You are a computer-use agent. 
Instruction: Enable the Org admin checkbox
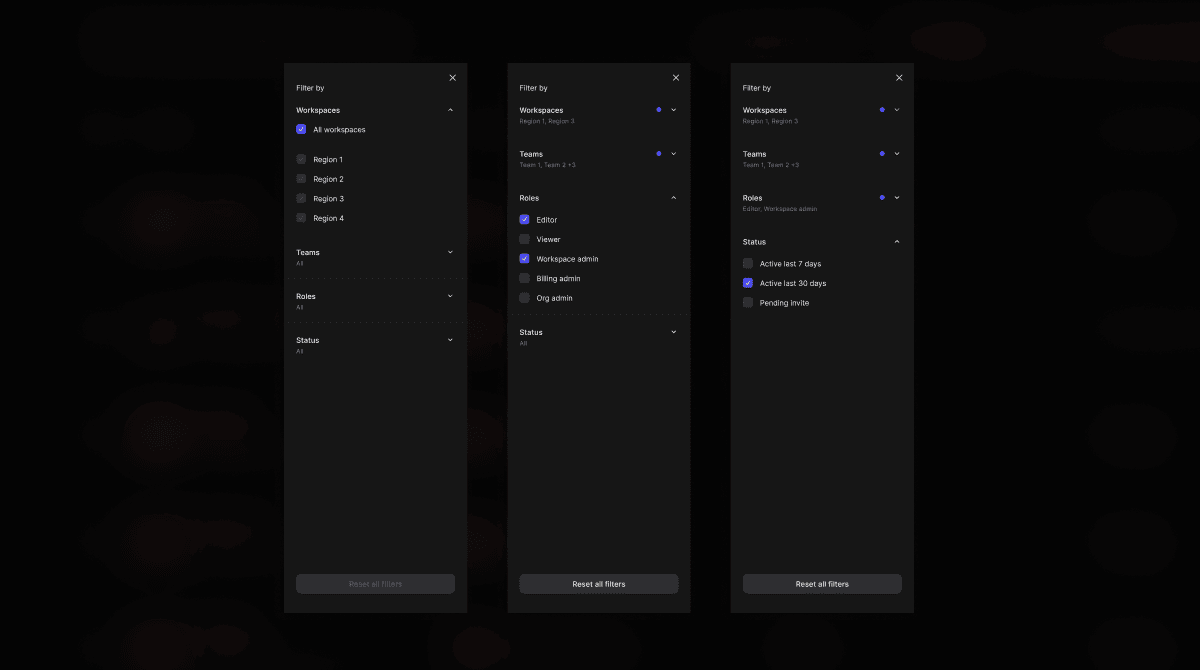(524, 298)
